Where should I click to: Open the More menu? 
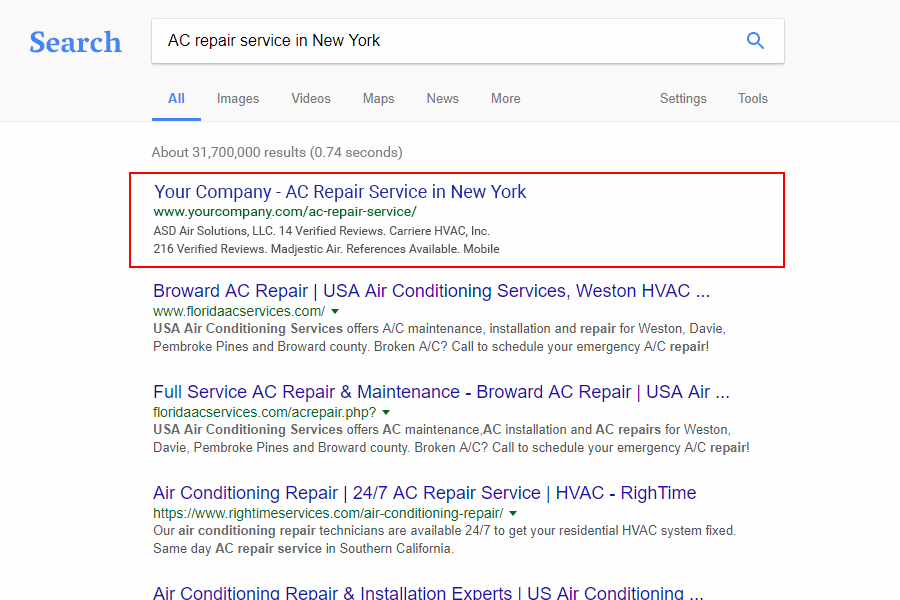[505, 98]
